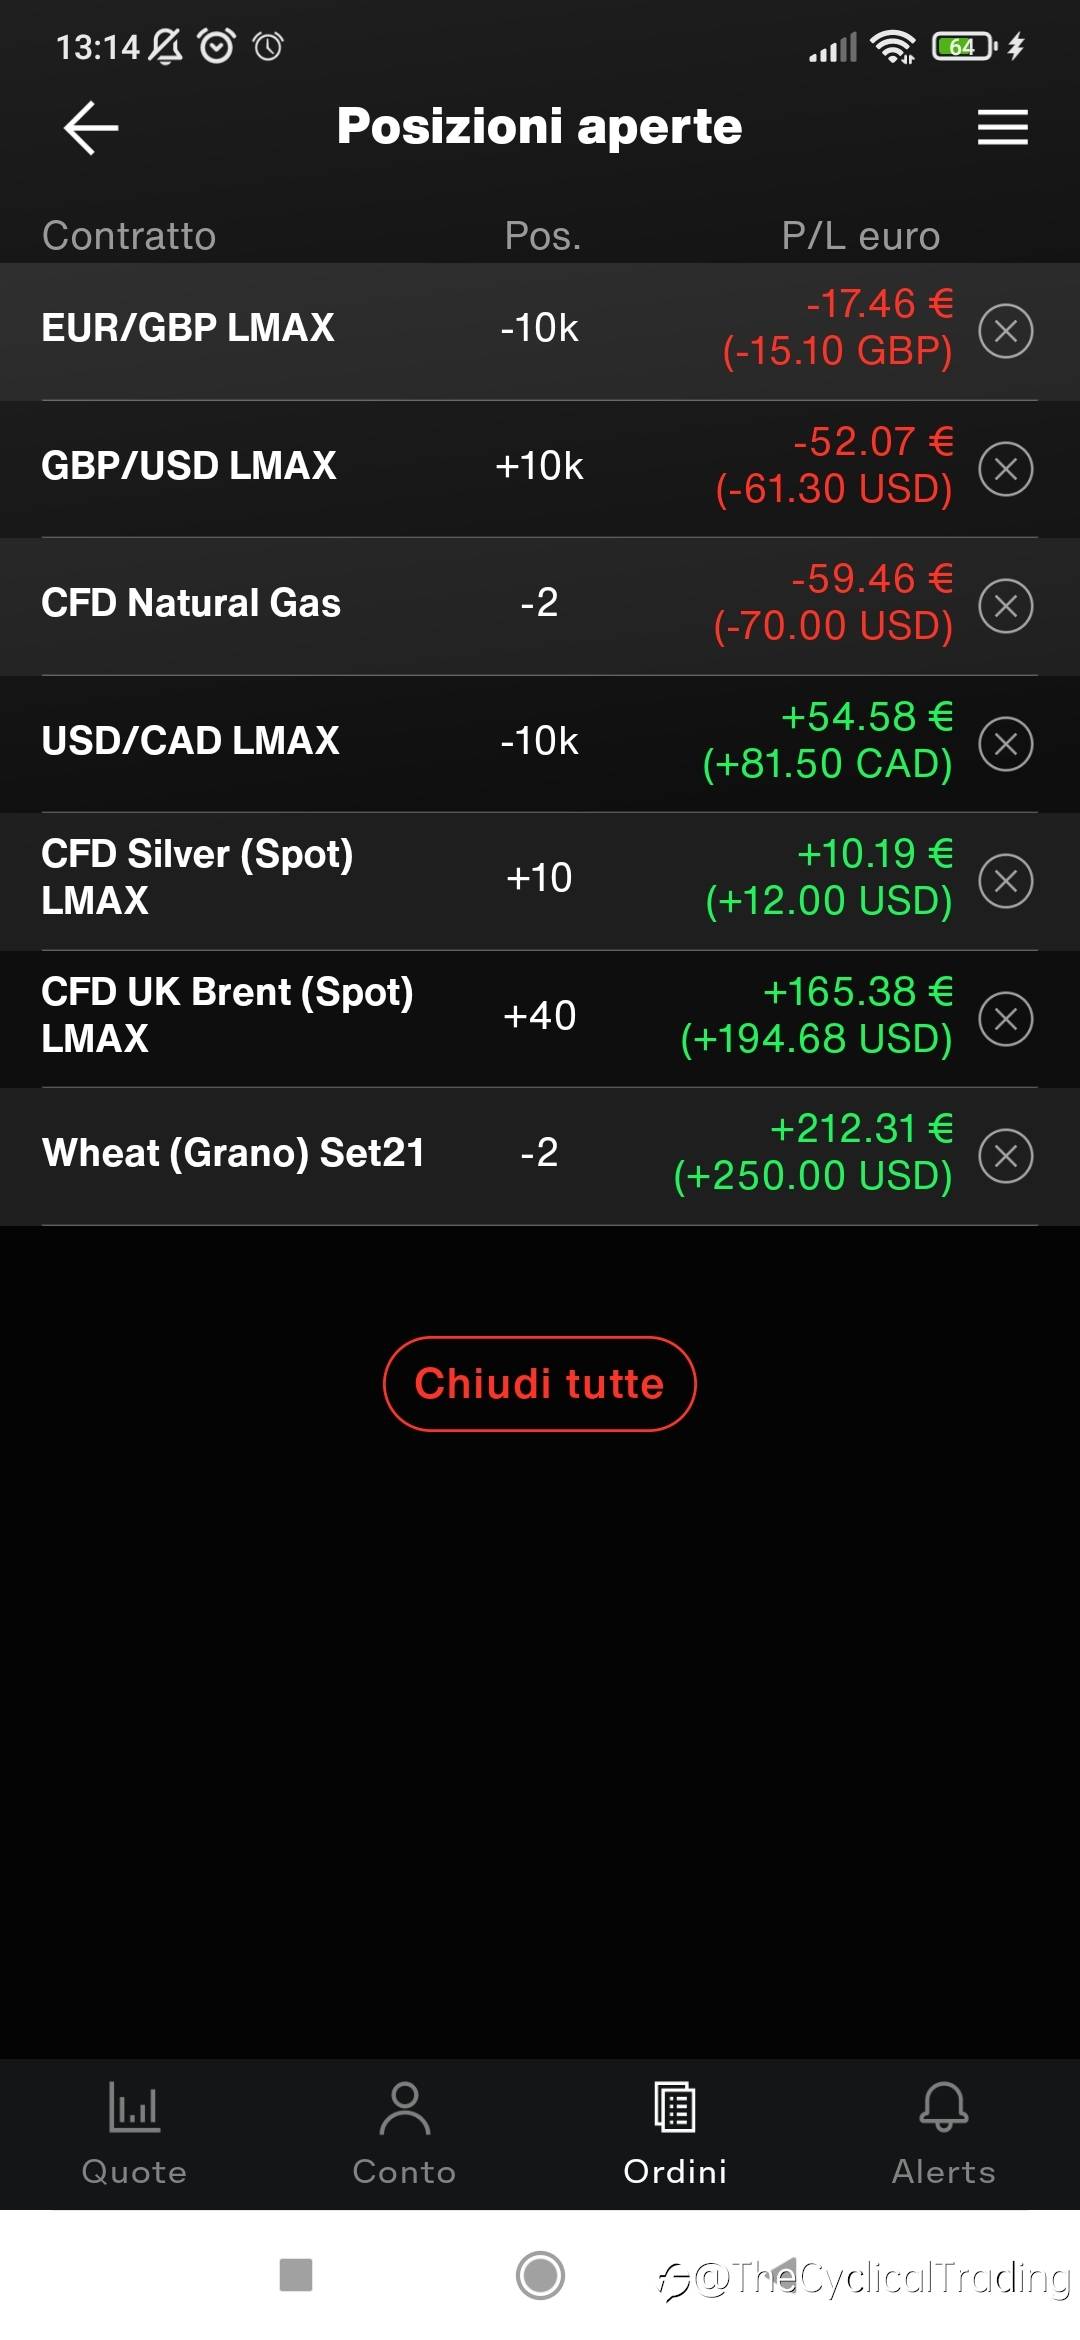Open the EUR/GBP LMAX contract row
This screenshot has height=2340, width=1080.
pyautogui.click(x=188, y=328)
